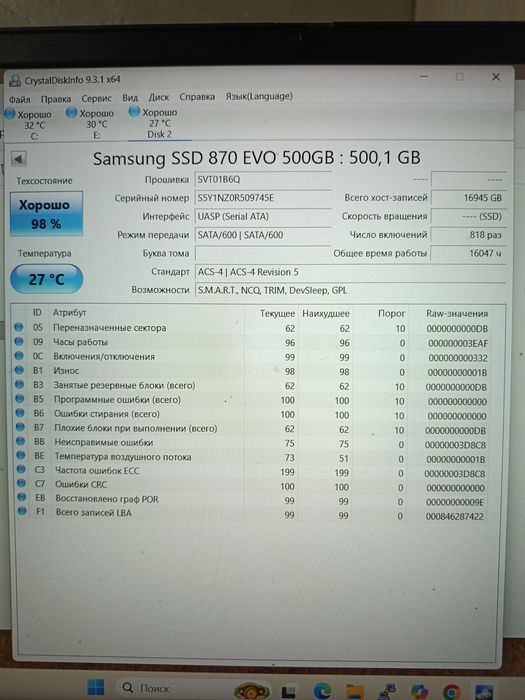
Task: Click the Хорошо 98 % health status button
Action: (x=46, y=214)
